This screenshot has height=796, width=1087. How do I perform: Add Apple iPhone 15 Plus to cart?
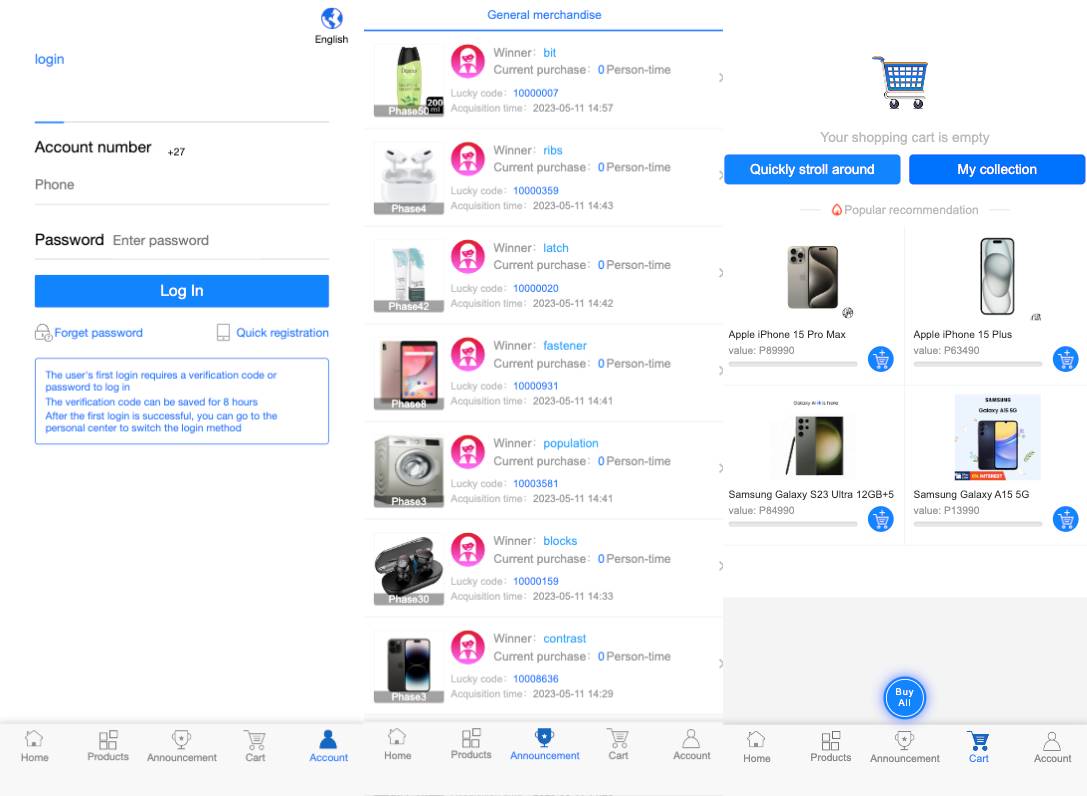[1066, 359]
